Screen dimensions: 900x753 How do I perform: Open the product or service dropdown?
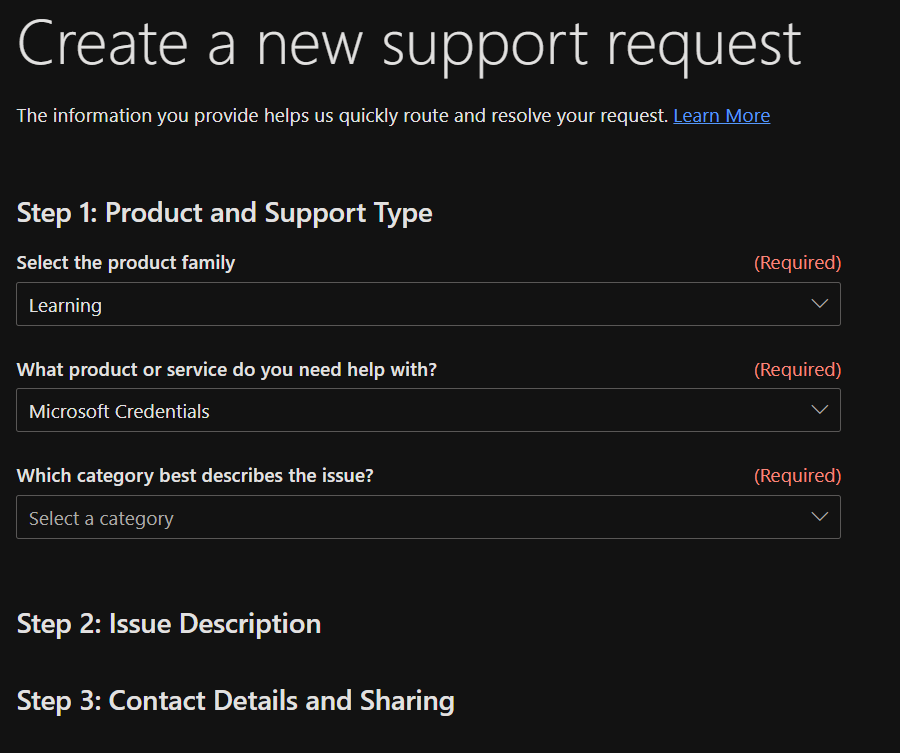coord(428,410)
